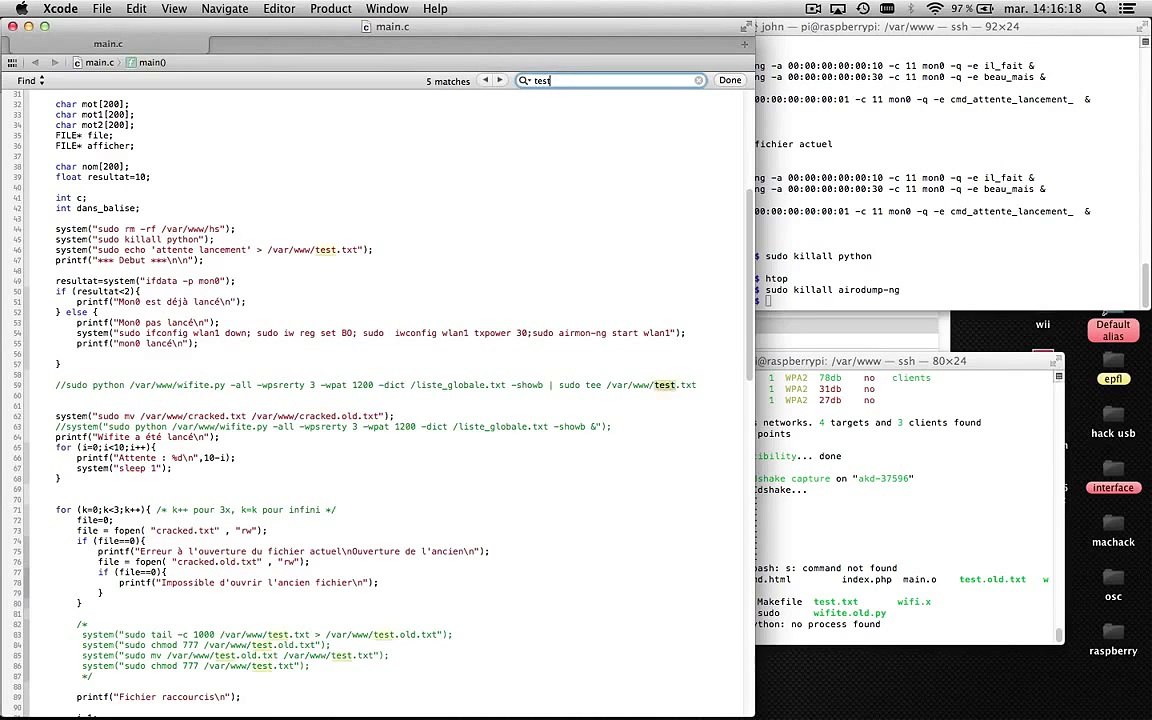Click wifite.old.py in lower terminal

(x=849, y=613)
